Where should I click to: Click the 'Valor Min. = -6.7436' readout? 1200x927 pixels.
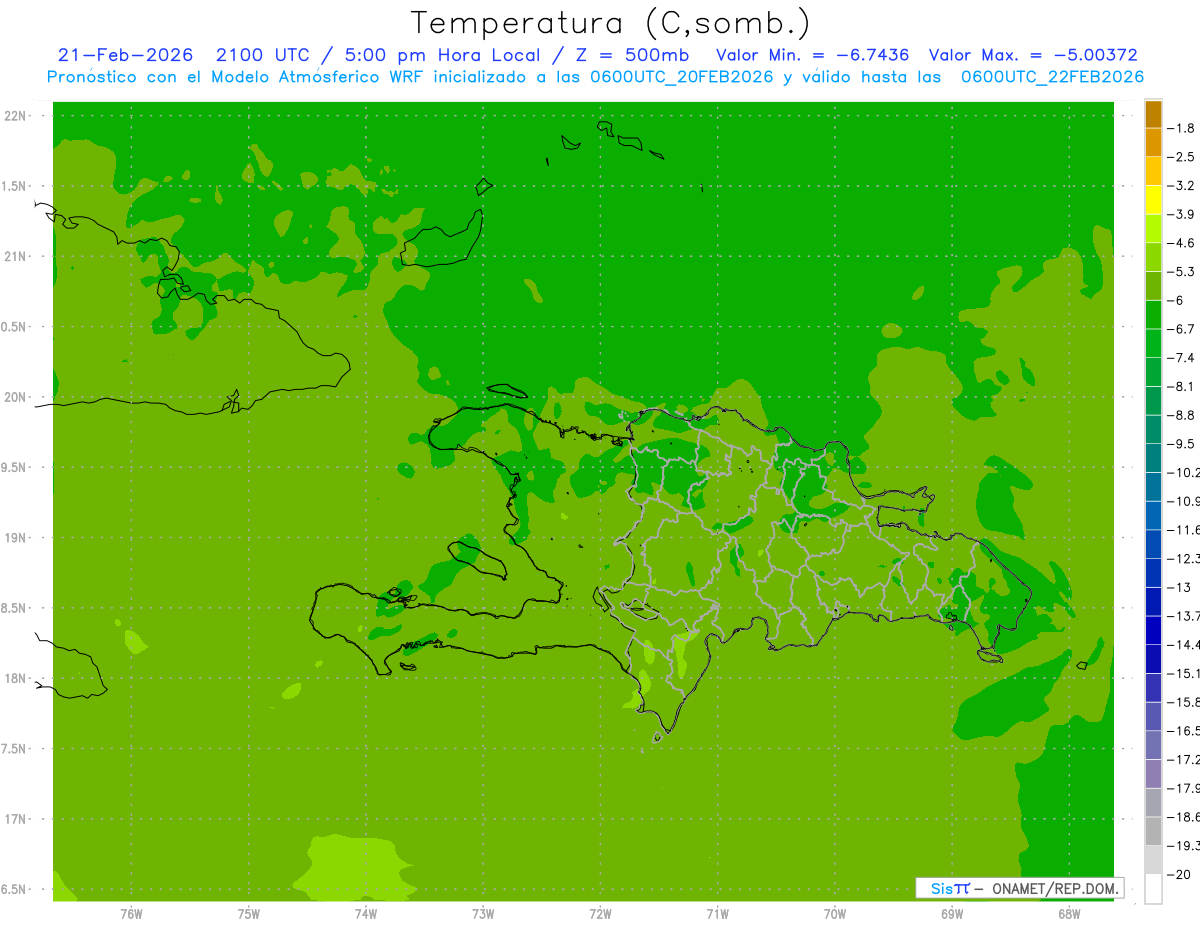(x=813, y=55)
